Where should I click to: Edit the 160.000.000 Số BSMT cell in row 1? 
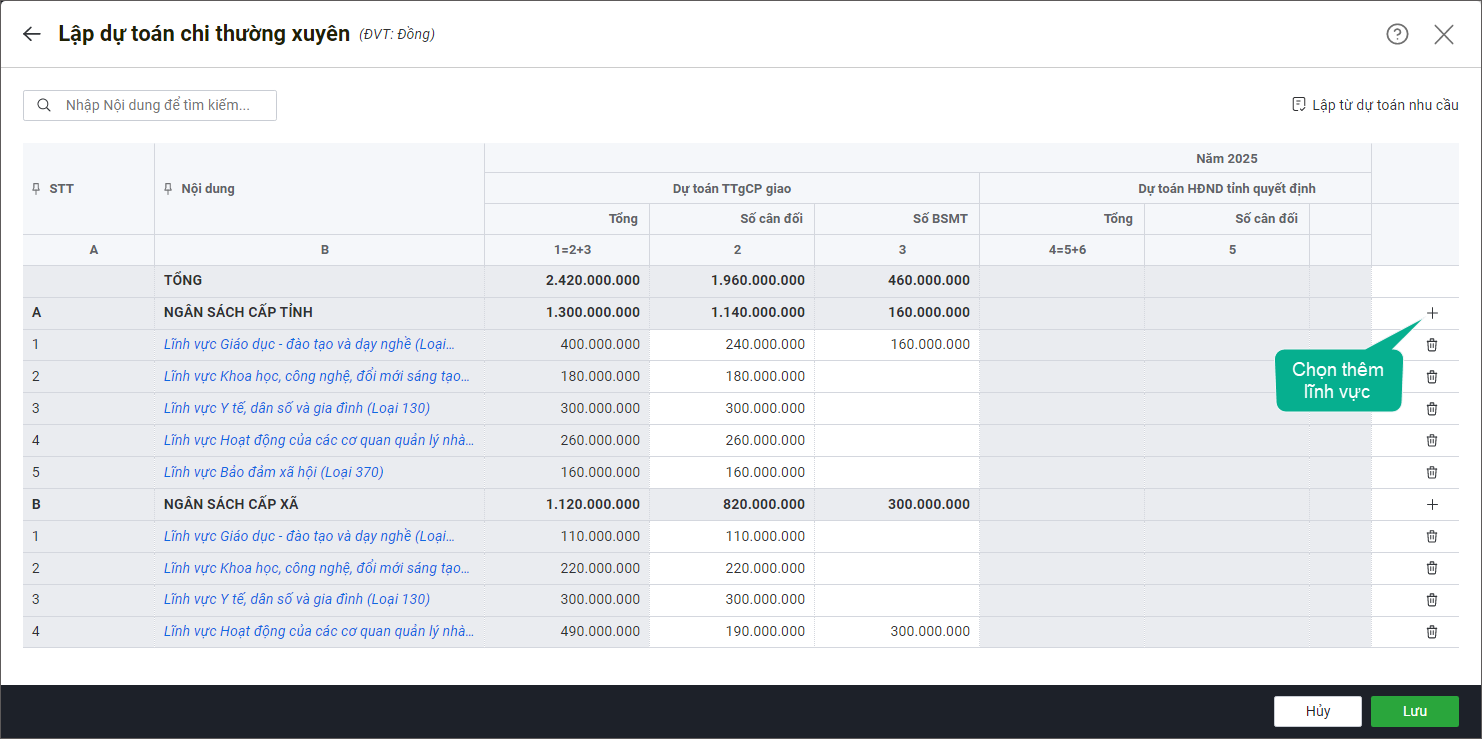897,345
